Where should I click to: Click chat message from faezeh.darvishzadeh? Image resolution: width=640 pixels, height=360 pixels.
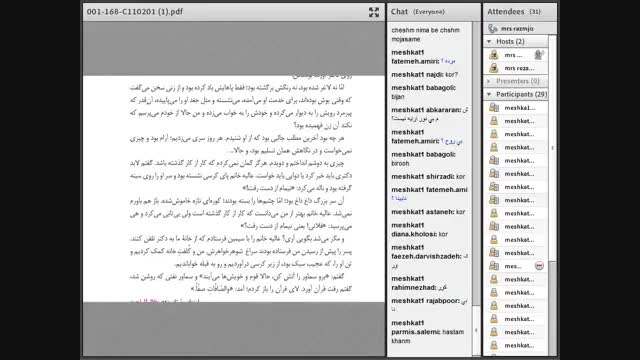click(x=429, y=257)
